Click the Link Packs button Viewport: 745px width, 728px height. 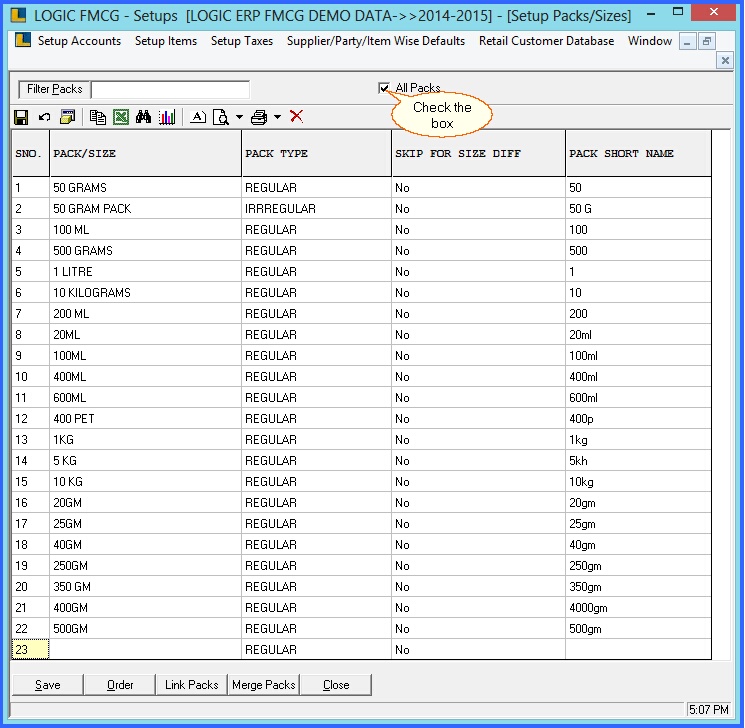[191, 685]
